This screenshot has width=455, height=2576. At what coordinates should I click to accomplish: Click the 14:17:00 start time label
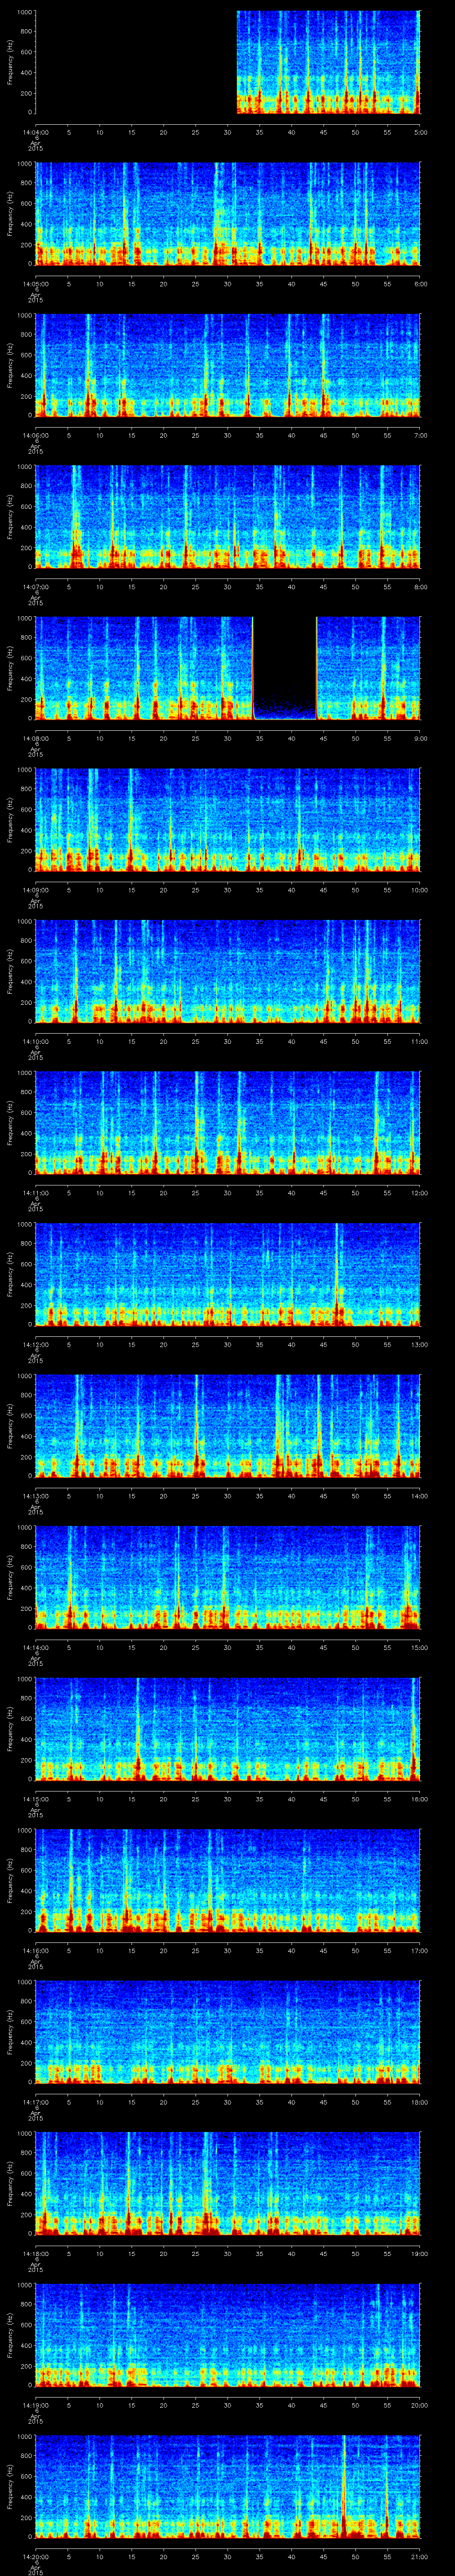[x=35, y=2102]
